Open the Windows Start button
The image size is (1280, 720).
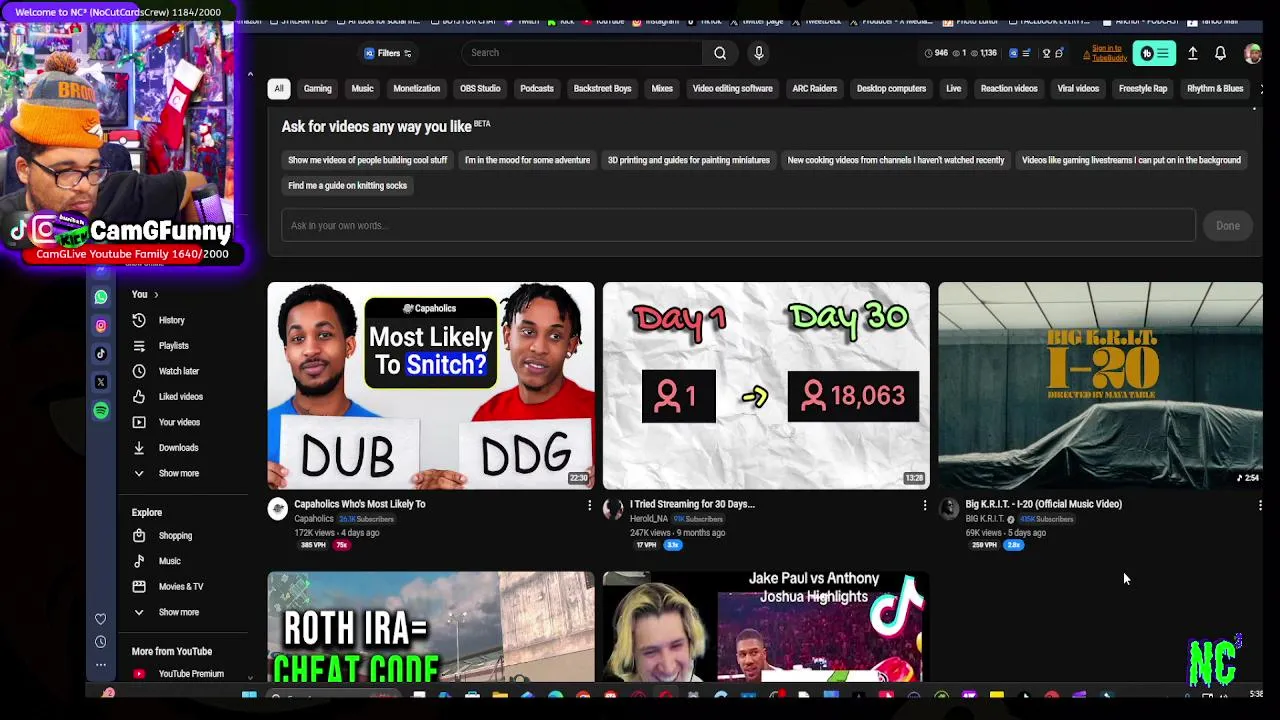(x=249, y=696)
